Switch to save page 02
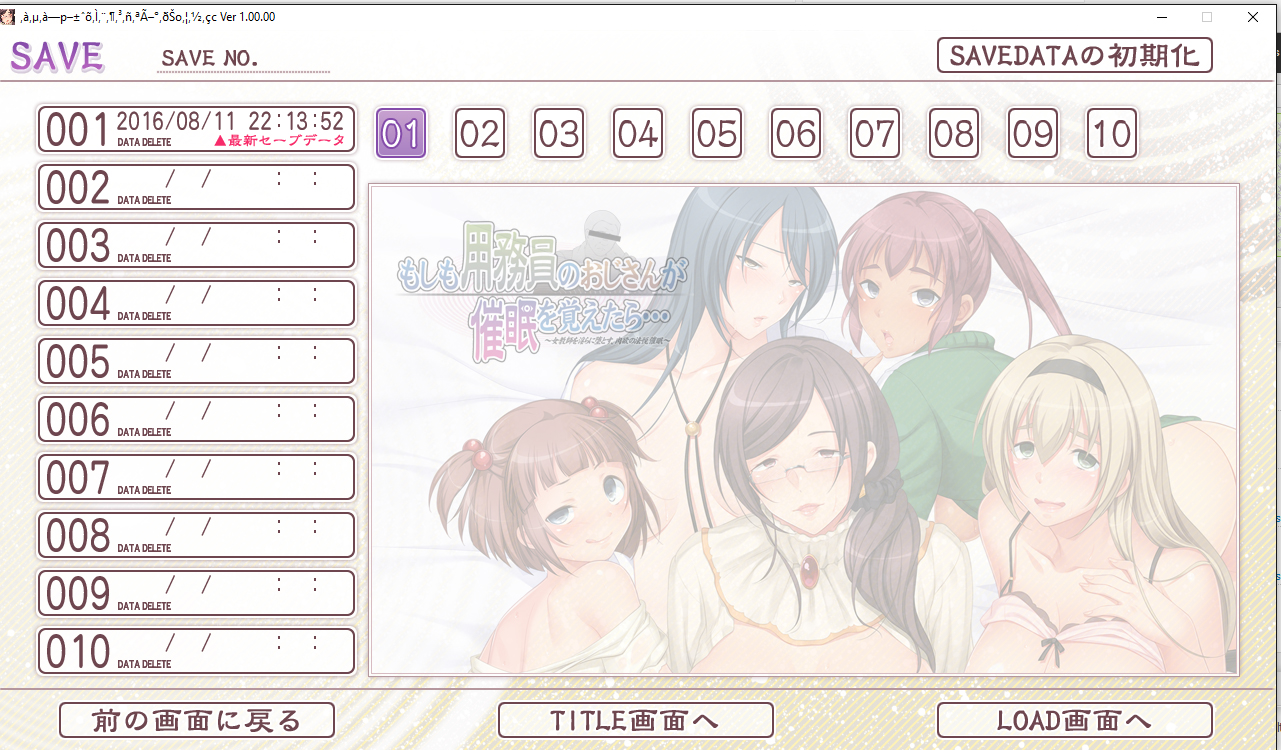 480,133
